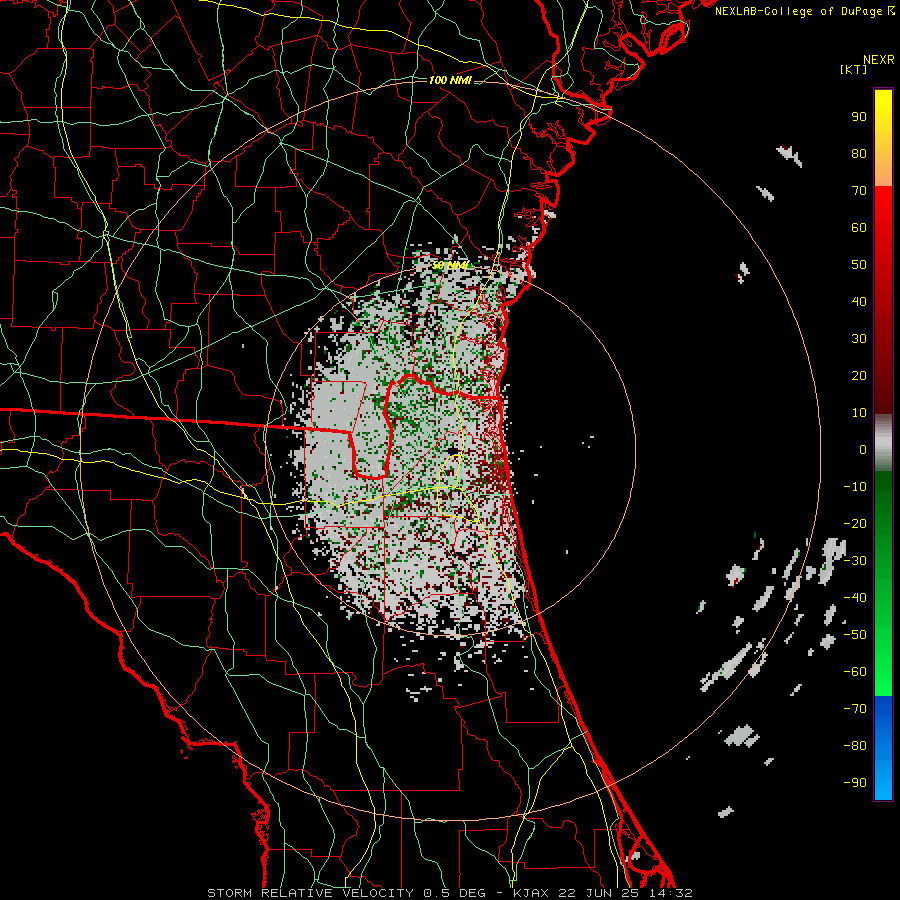This screenshot has width=900, height=900.
Task: Click the 100 NMI range ring label
Action: pyautogui.click(x=450, y=80)
